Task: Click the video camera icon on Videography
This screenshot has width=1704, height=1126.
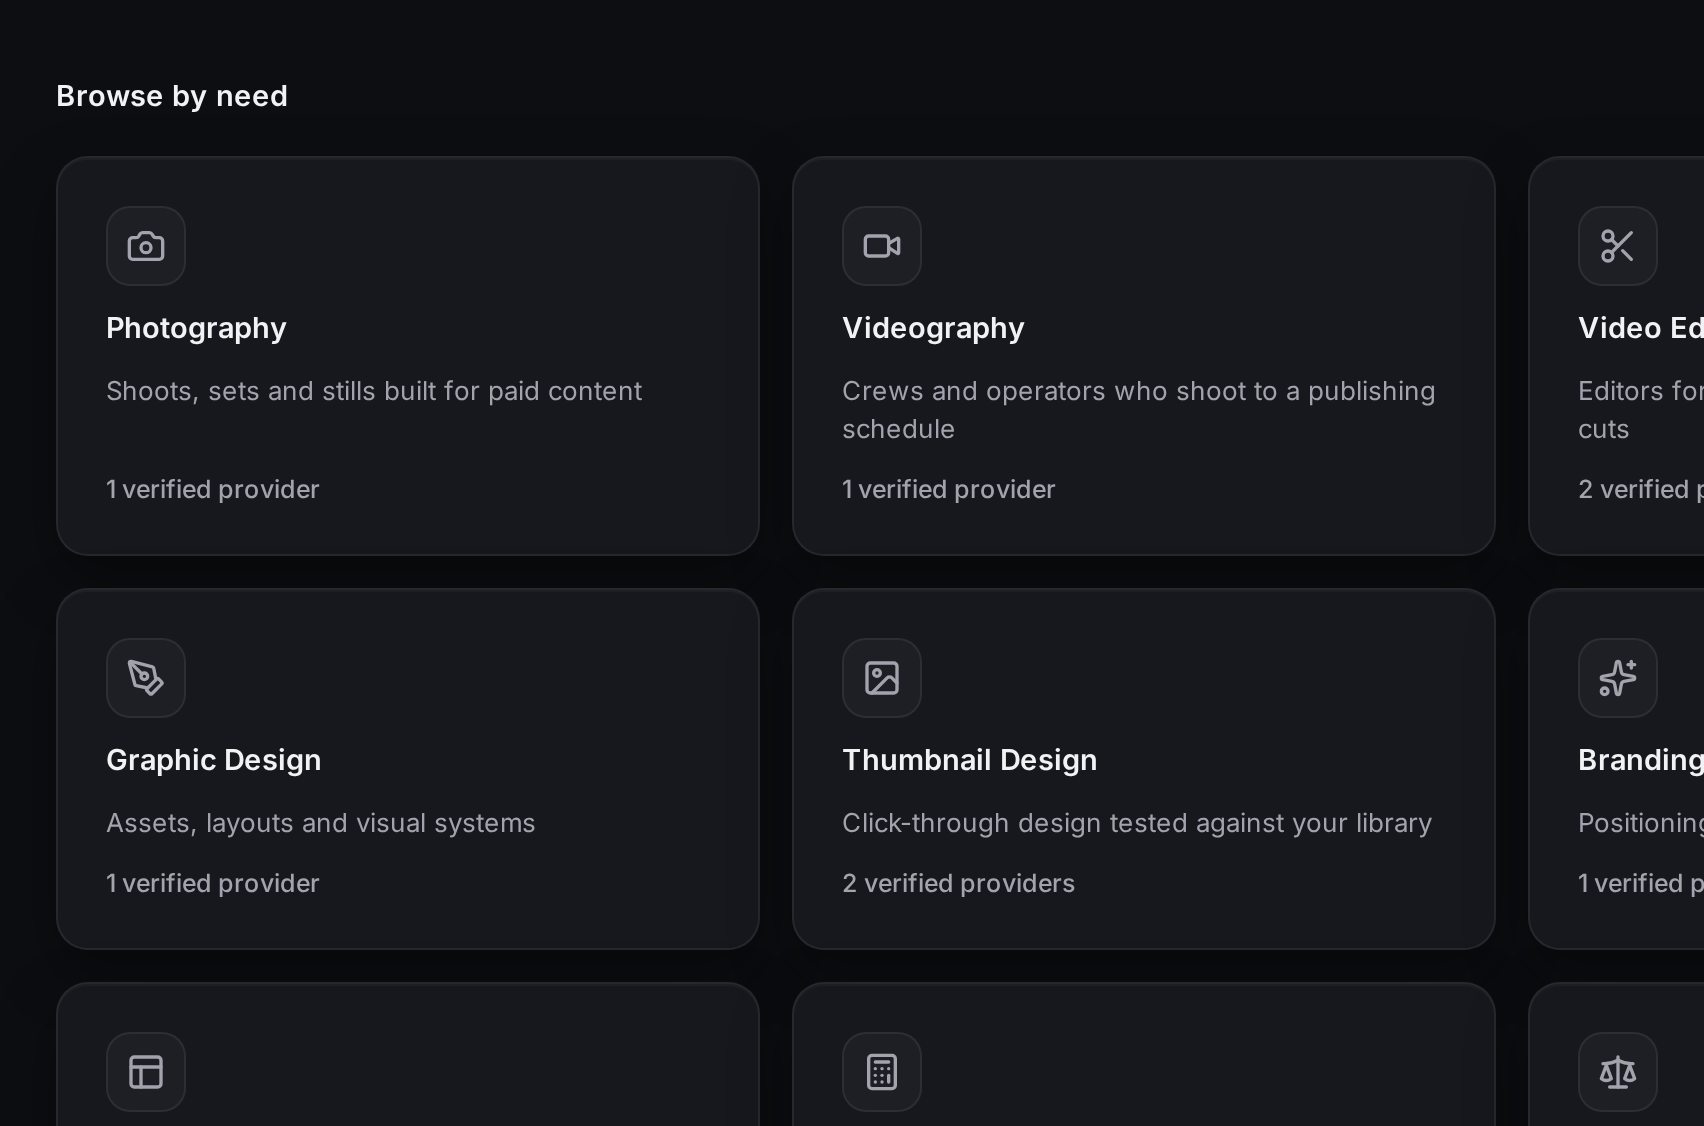Action: (x=882, y=246)
